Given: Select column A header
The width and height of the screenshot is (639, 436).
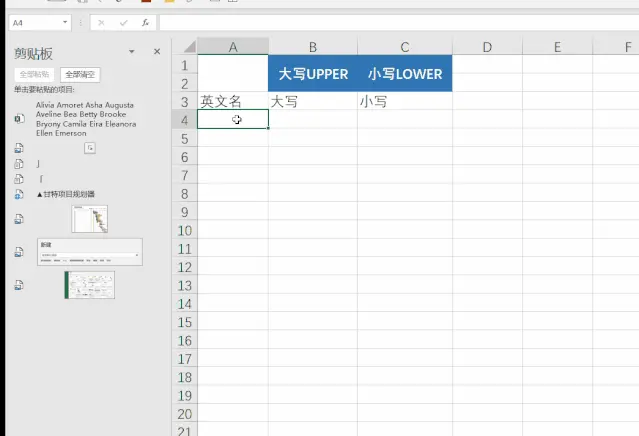Looking at the screenshot, I should pos(233,47).
